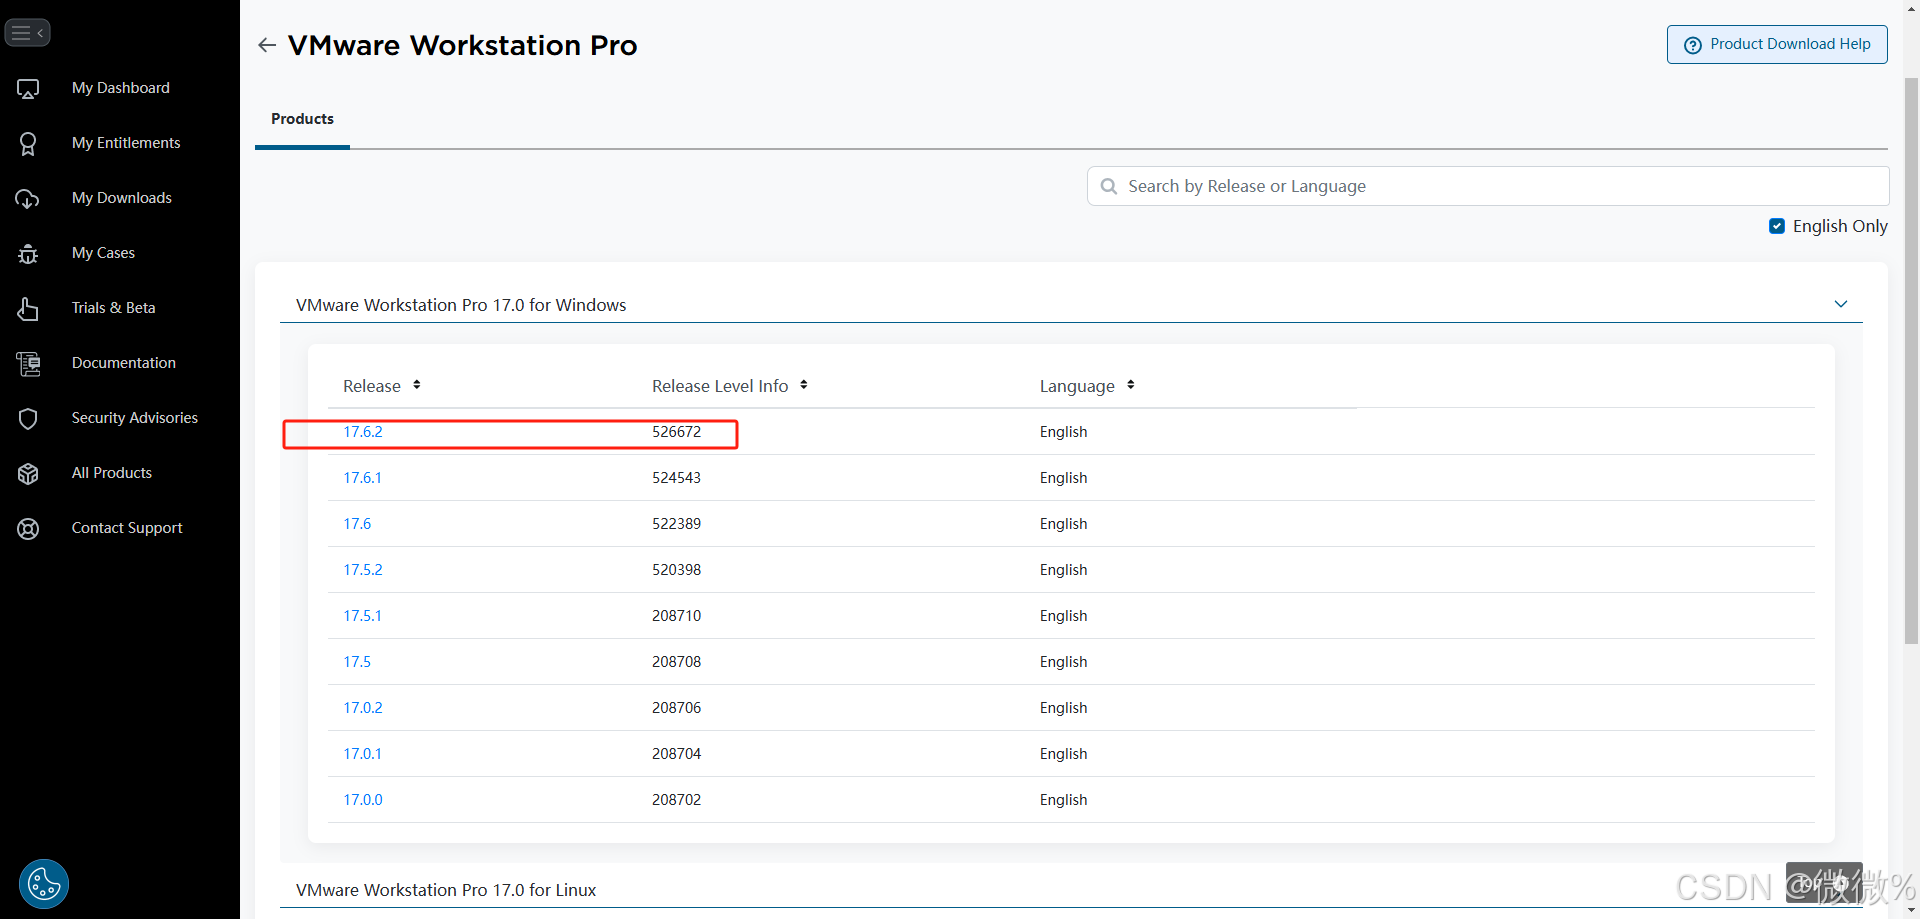This screenshot has height=919, width=1920.
Task: Click the My Cases bug icon
Action: click(x=28, y=254)
